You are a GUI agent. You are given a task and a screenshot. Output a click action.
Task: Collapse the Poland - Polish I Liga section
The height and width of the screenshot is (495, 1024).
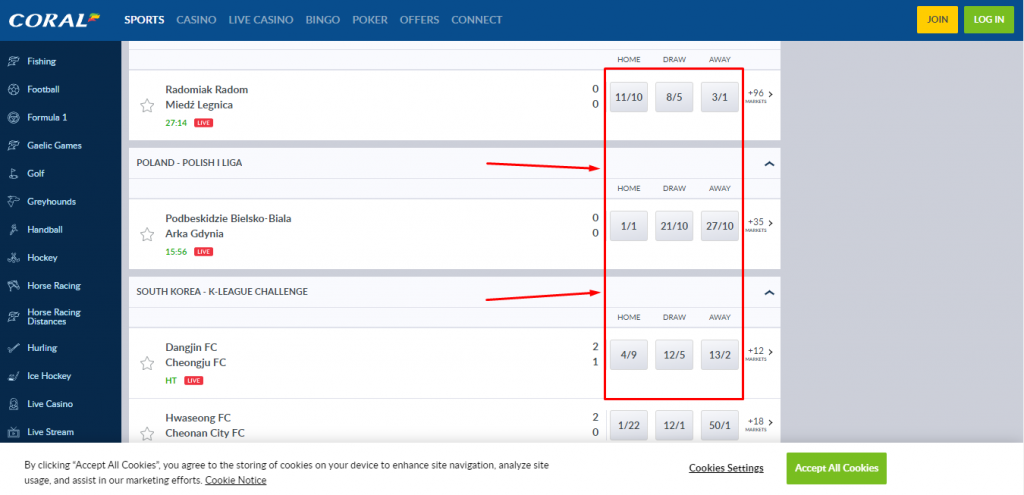(768, 163)
